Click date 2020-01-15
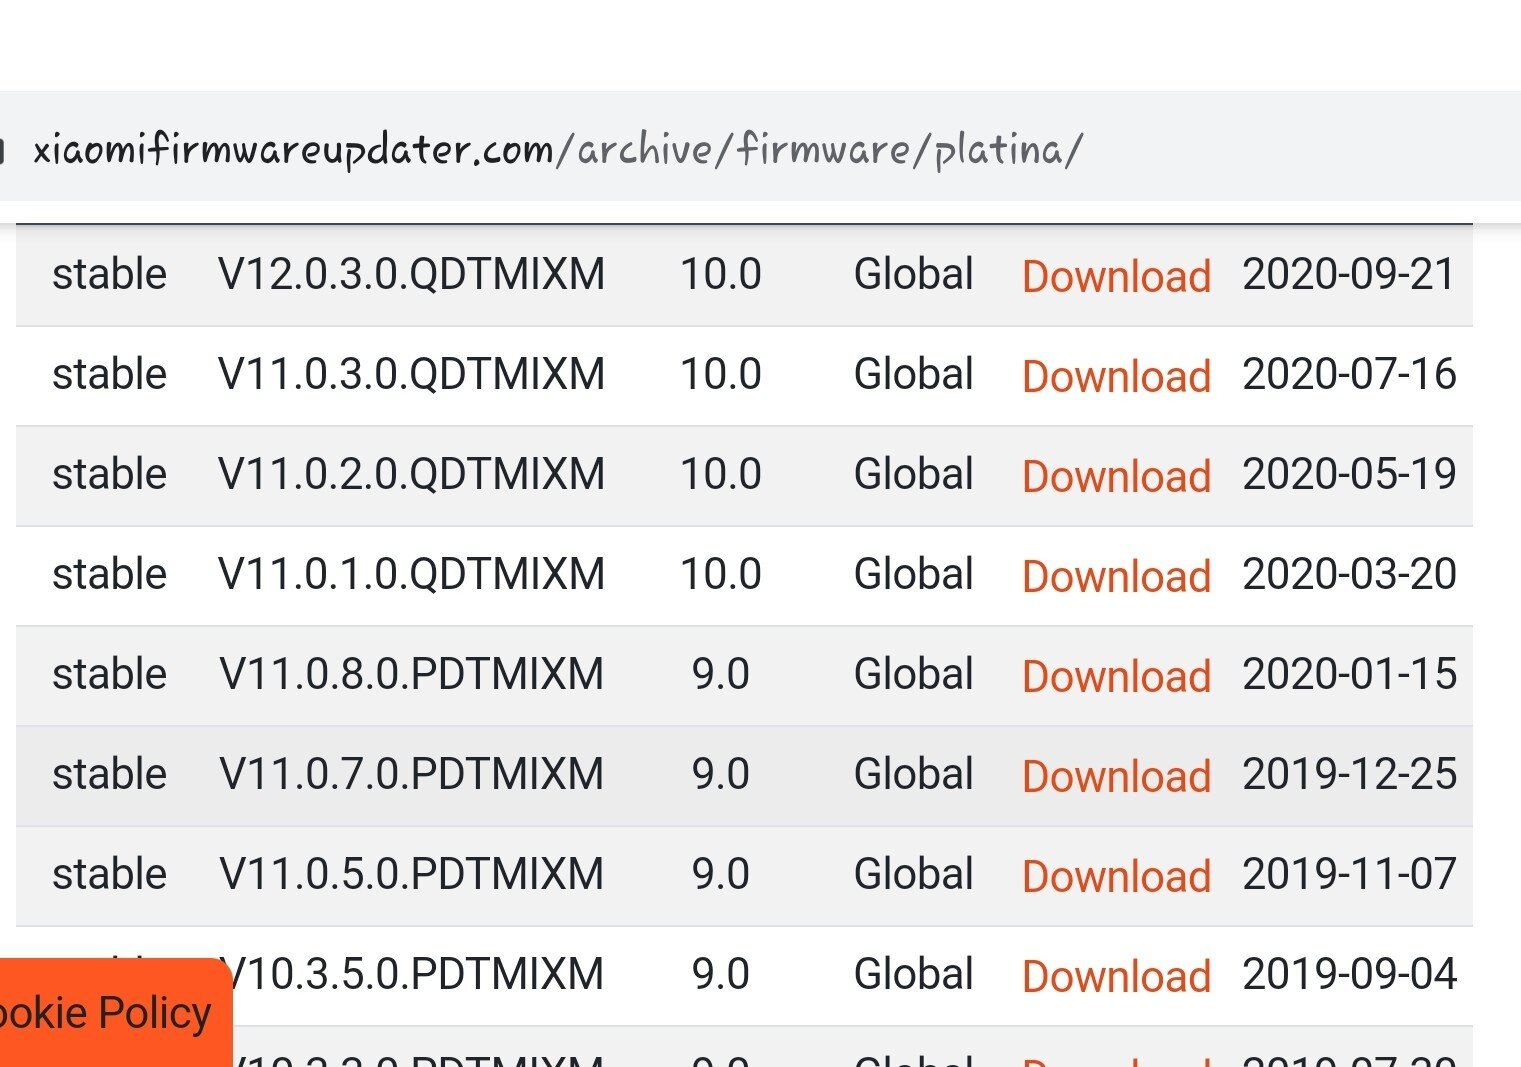The image size is (1521, 1067). [x=1349, y=674]
